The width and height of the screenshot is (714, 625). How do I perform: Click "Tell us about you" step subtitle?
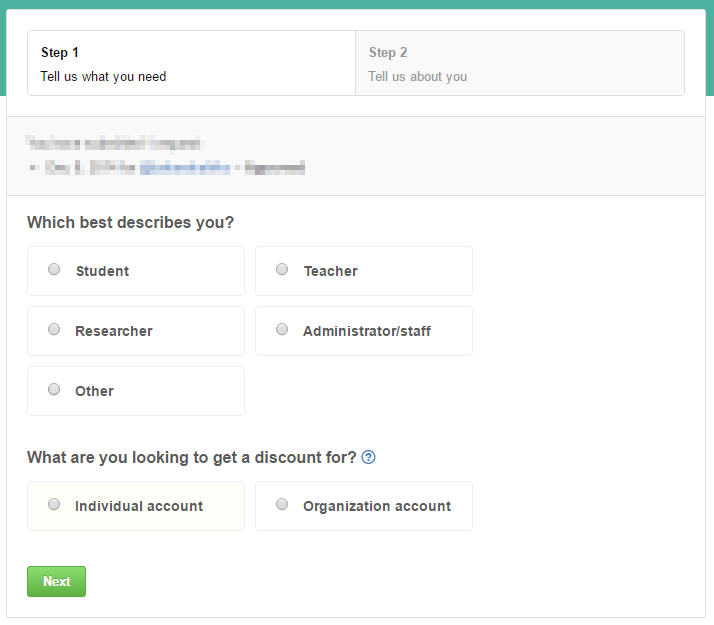coord(418,76)
